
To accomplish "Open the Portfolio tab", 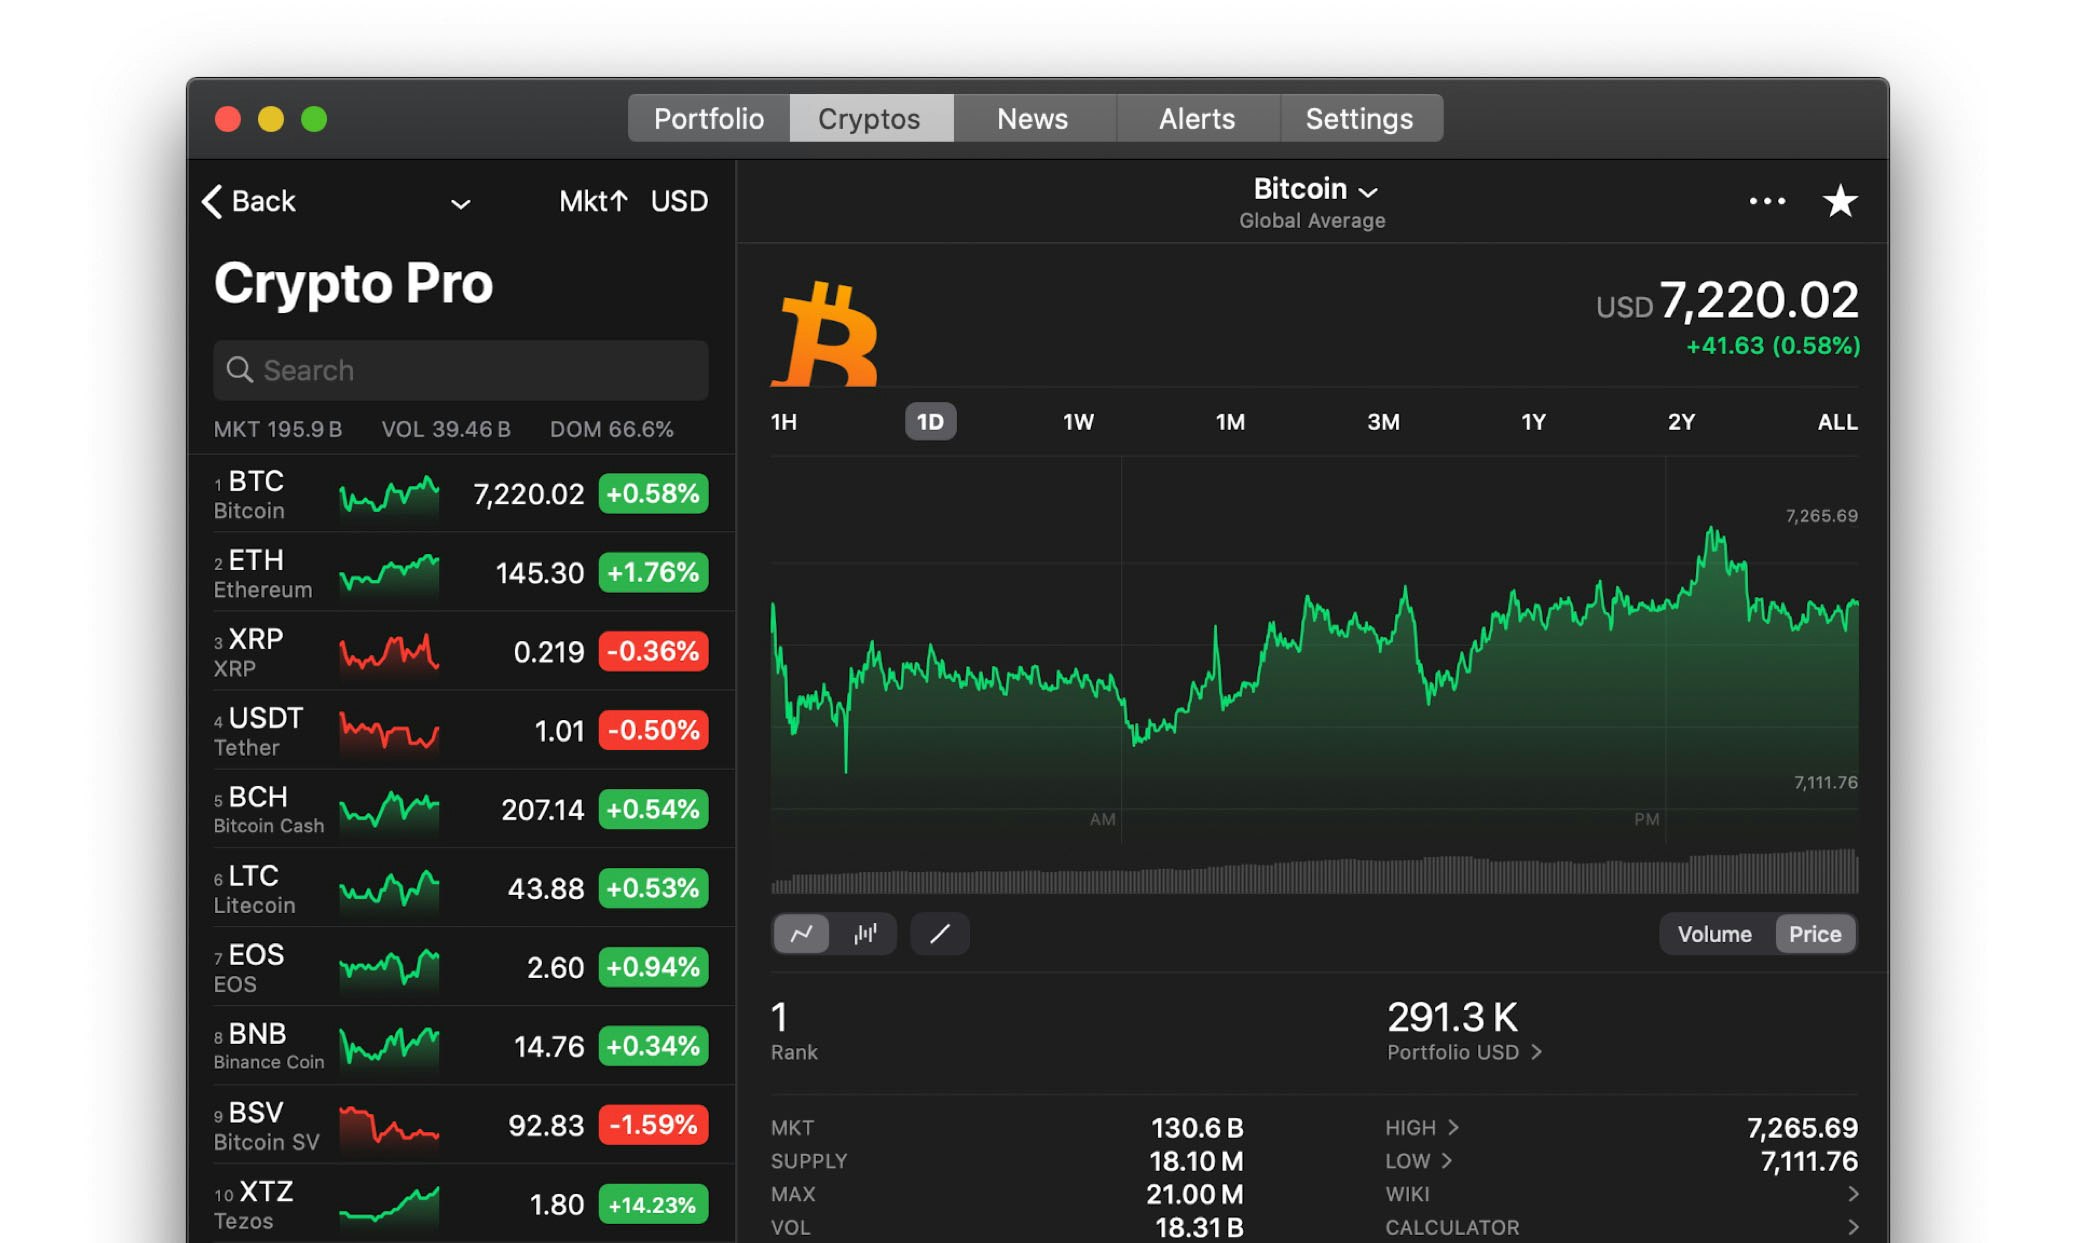I will 708,118.
